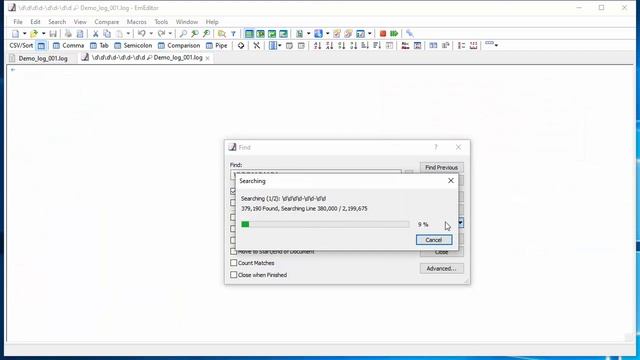The width and height of the screenshot is (640, 360).
Task: Cancel the search in progress
Action: (434, 240)
